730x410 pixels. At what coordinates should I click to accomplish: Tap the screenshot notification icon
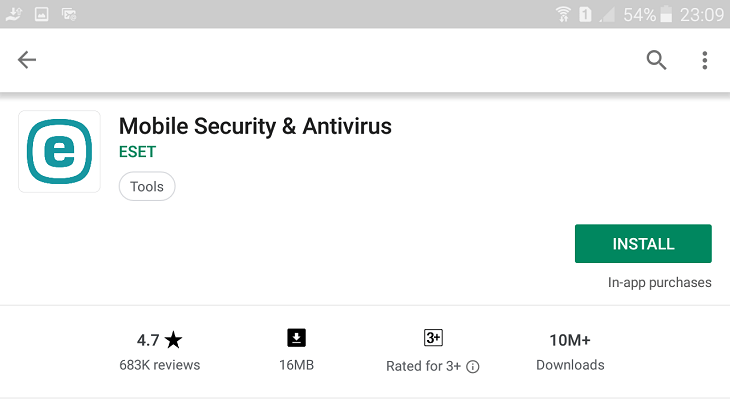[41, 14]
